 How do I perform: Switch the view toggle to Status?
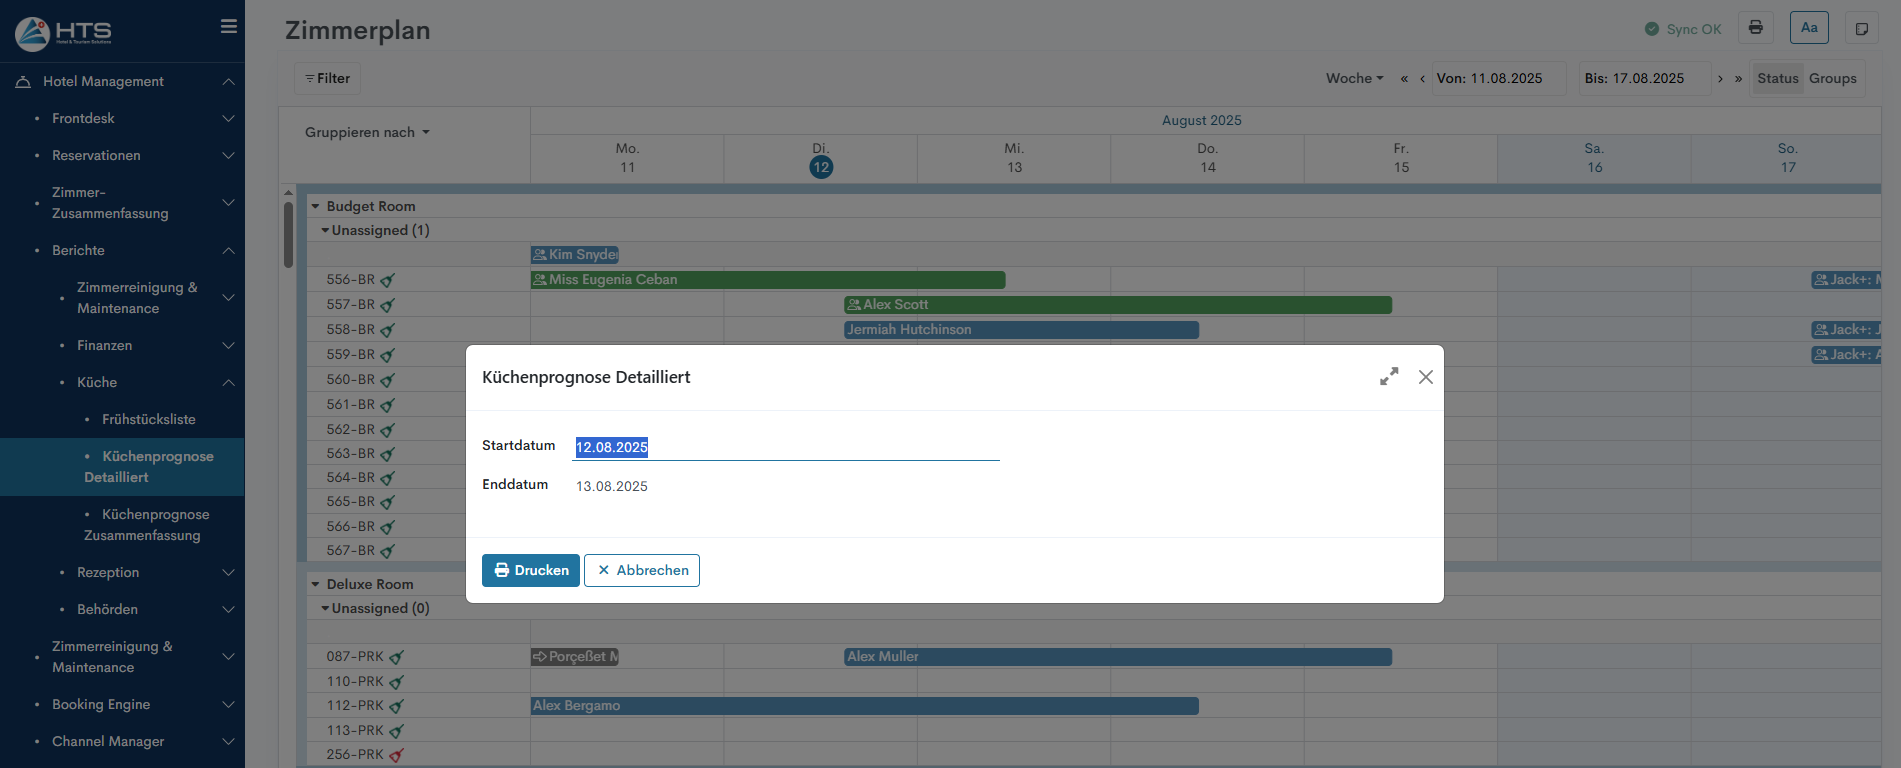point(1777,78)
